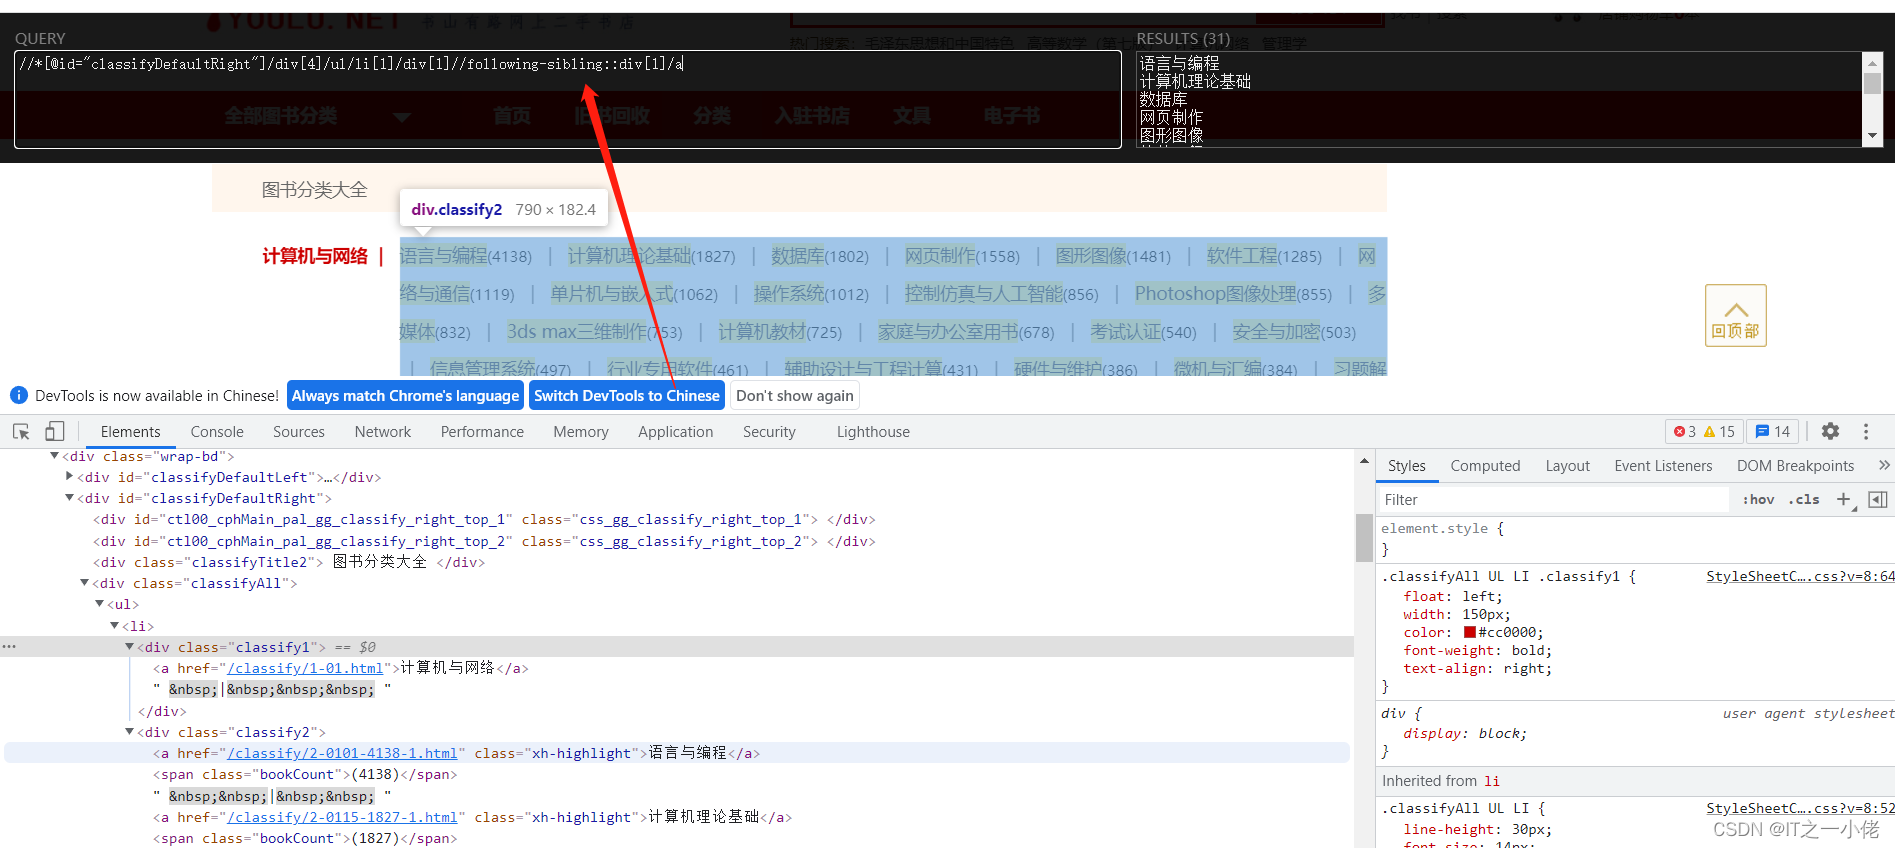Click the results panel scroll down arrow
1895x848 pixels.
pos(1873,136)
